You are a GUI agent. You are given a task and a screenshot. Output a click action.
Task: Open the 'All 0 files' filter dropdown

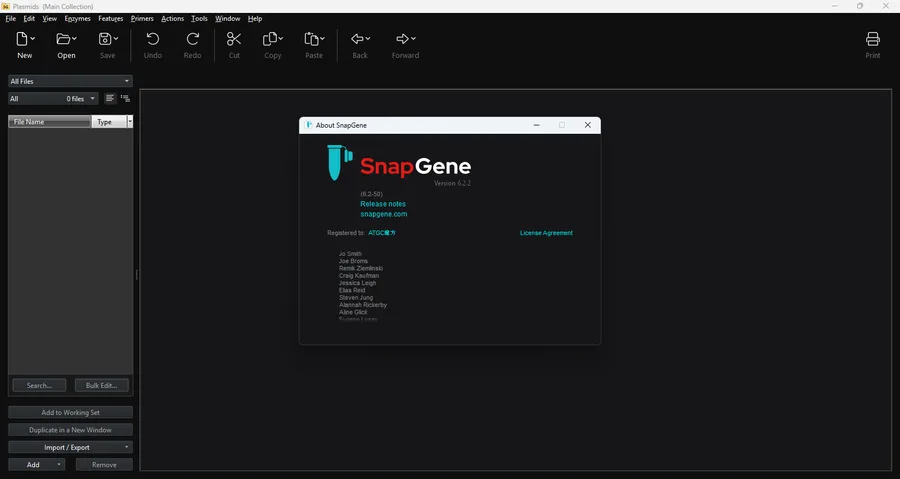(53, 99)
